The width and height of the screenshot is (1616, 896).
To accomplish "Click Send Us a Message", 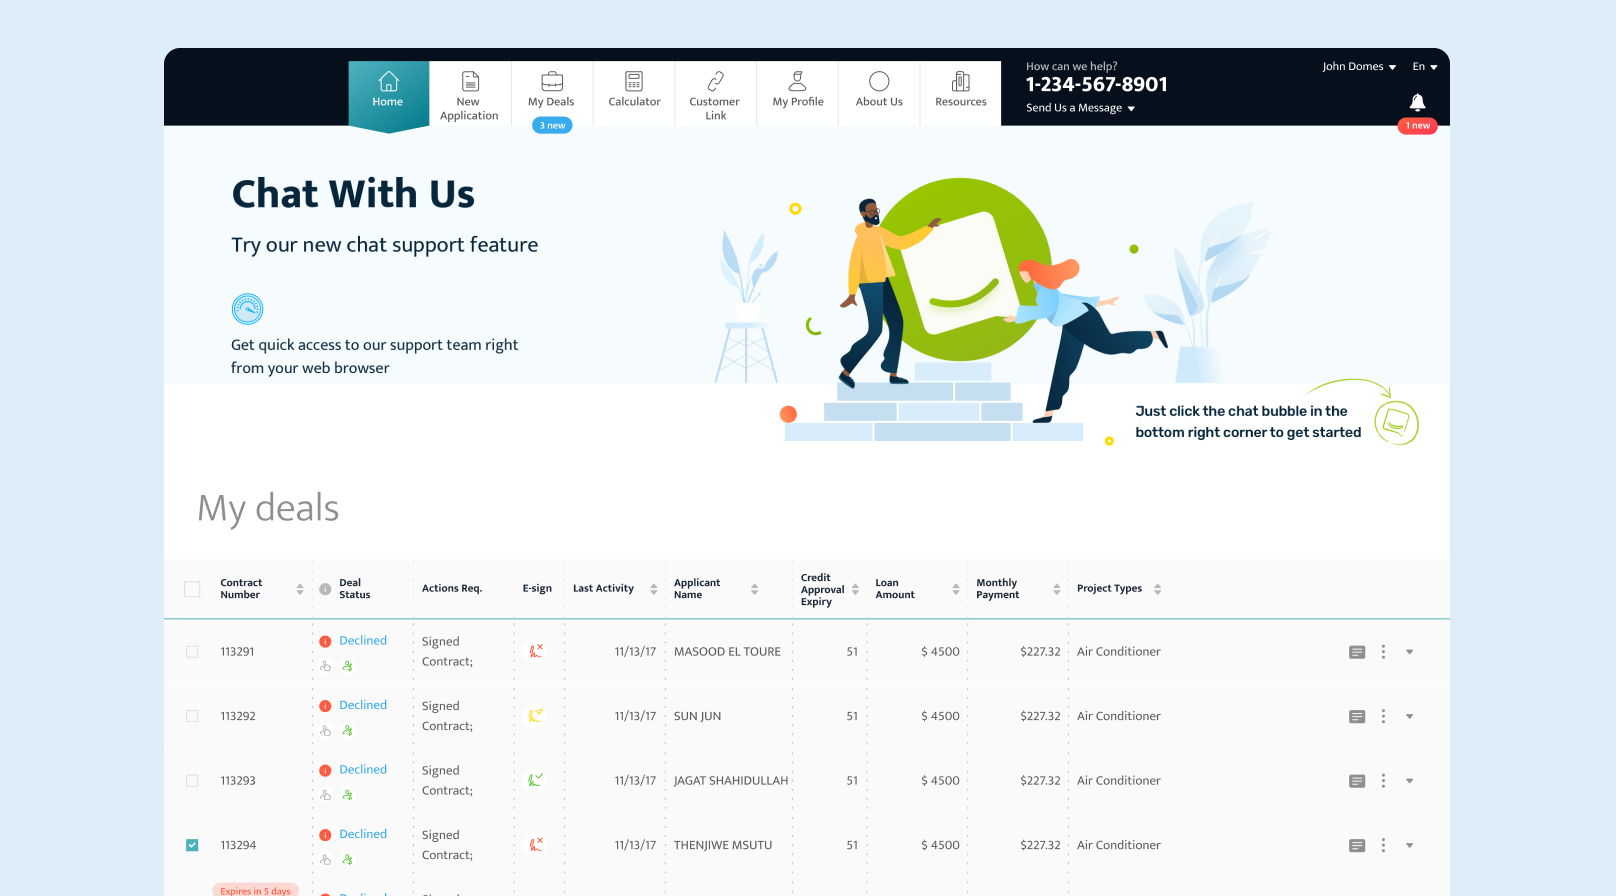I will 1080,108.
